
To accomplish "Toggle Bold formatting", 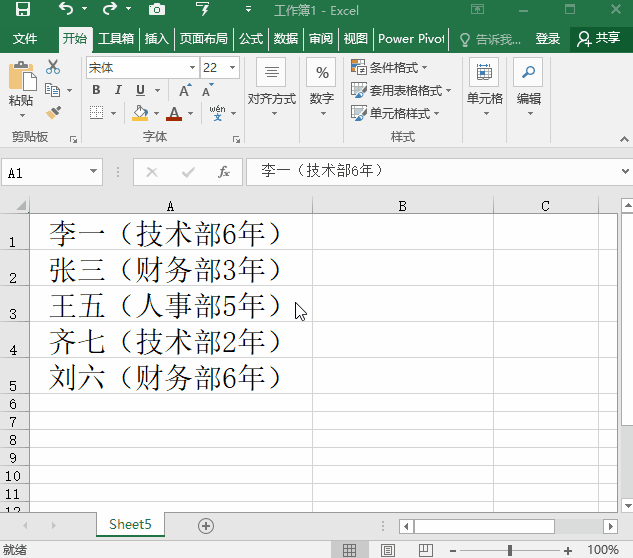I will click(x=96, y=90).
